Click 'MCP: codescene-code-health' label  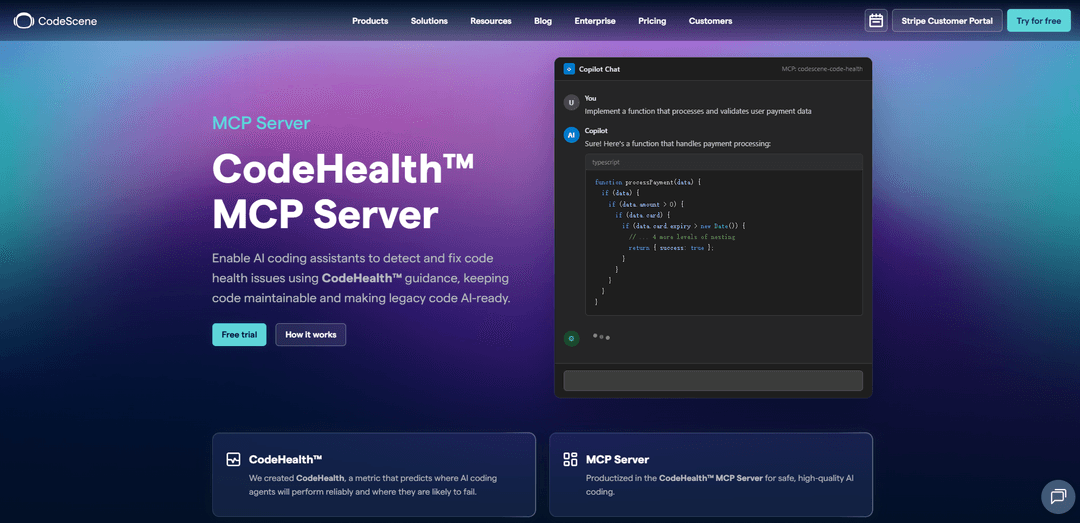(822, 69)
